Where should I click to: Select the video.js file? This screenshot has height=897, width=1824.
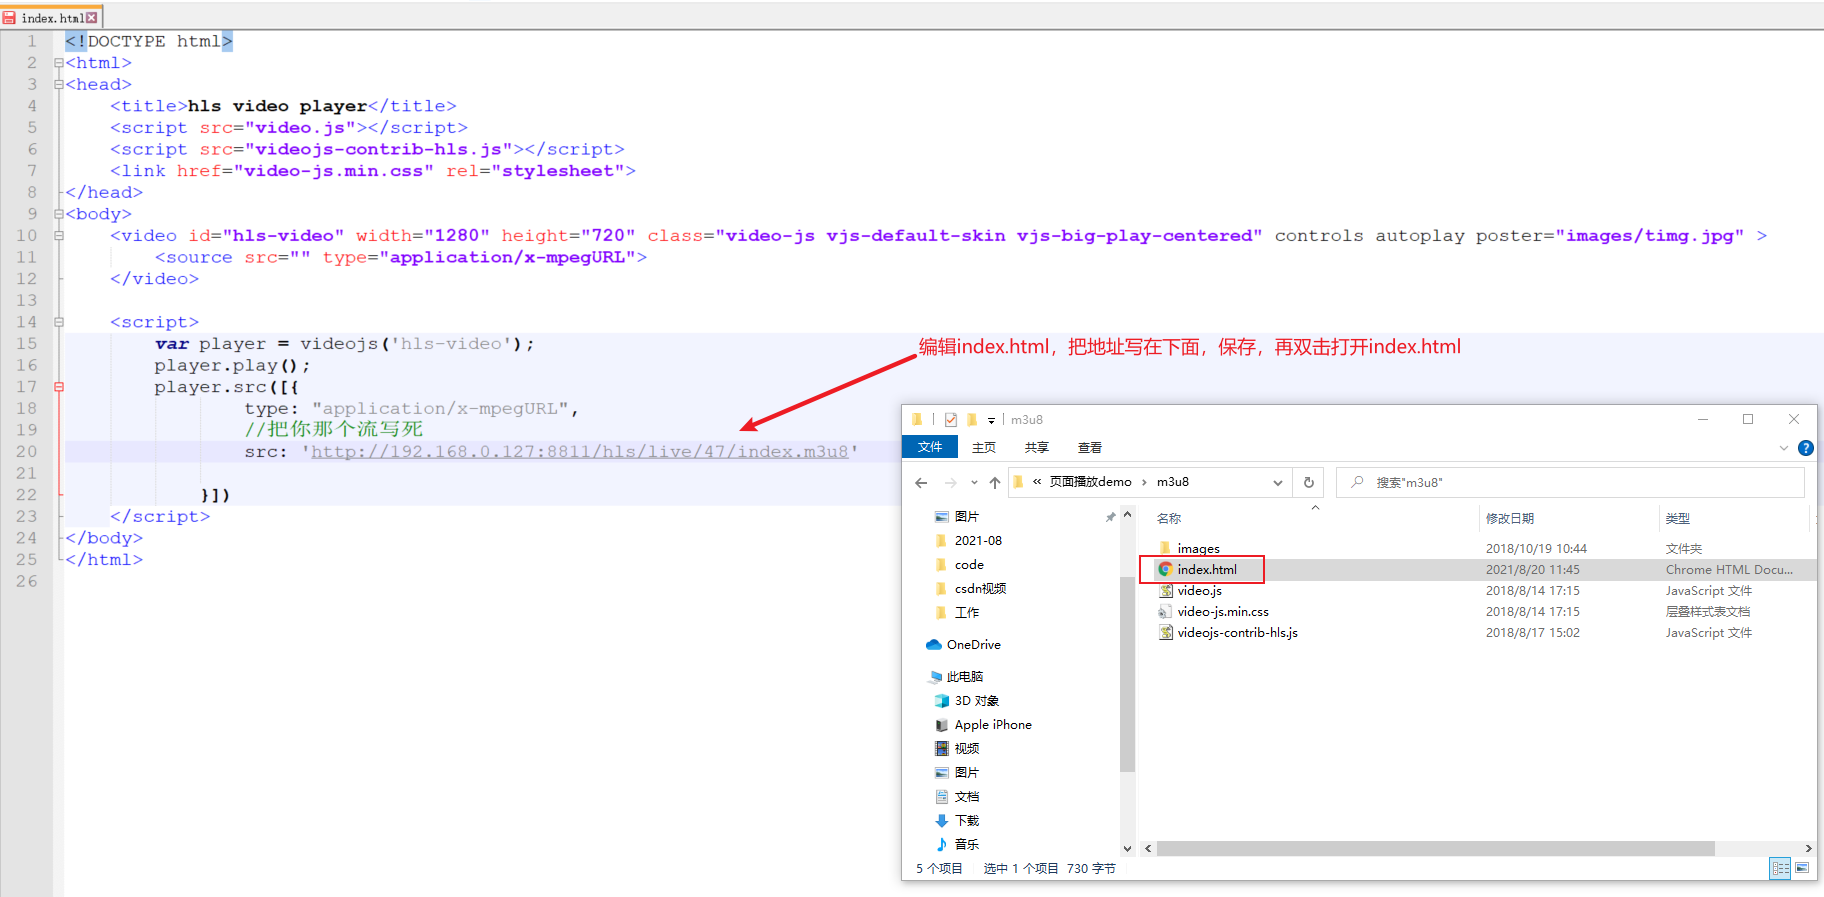pos(1199,590)
